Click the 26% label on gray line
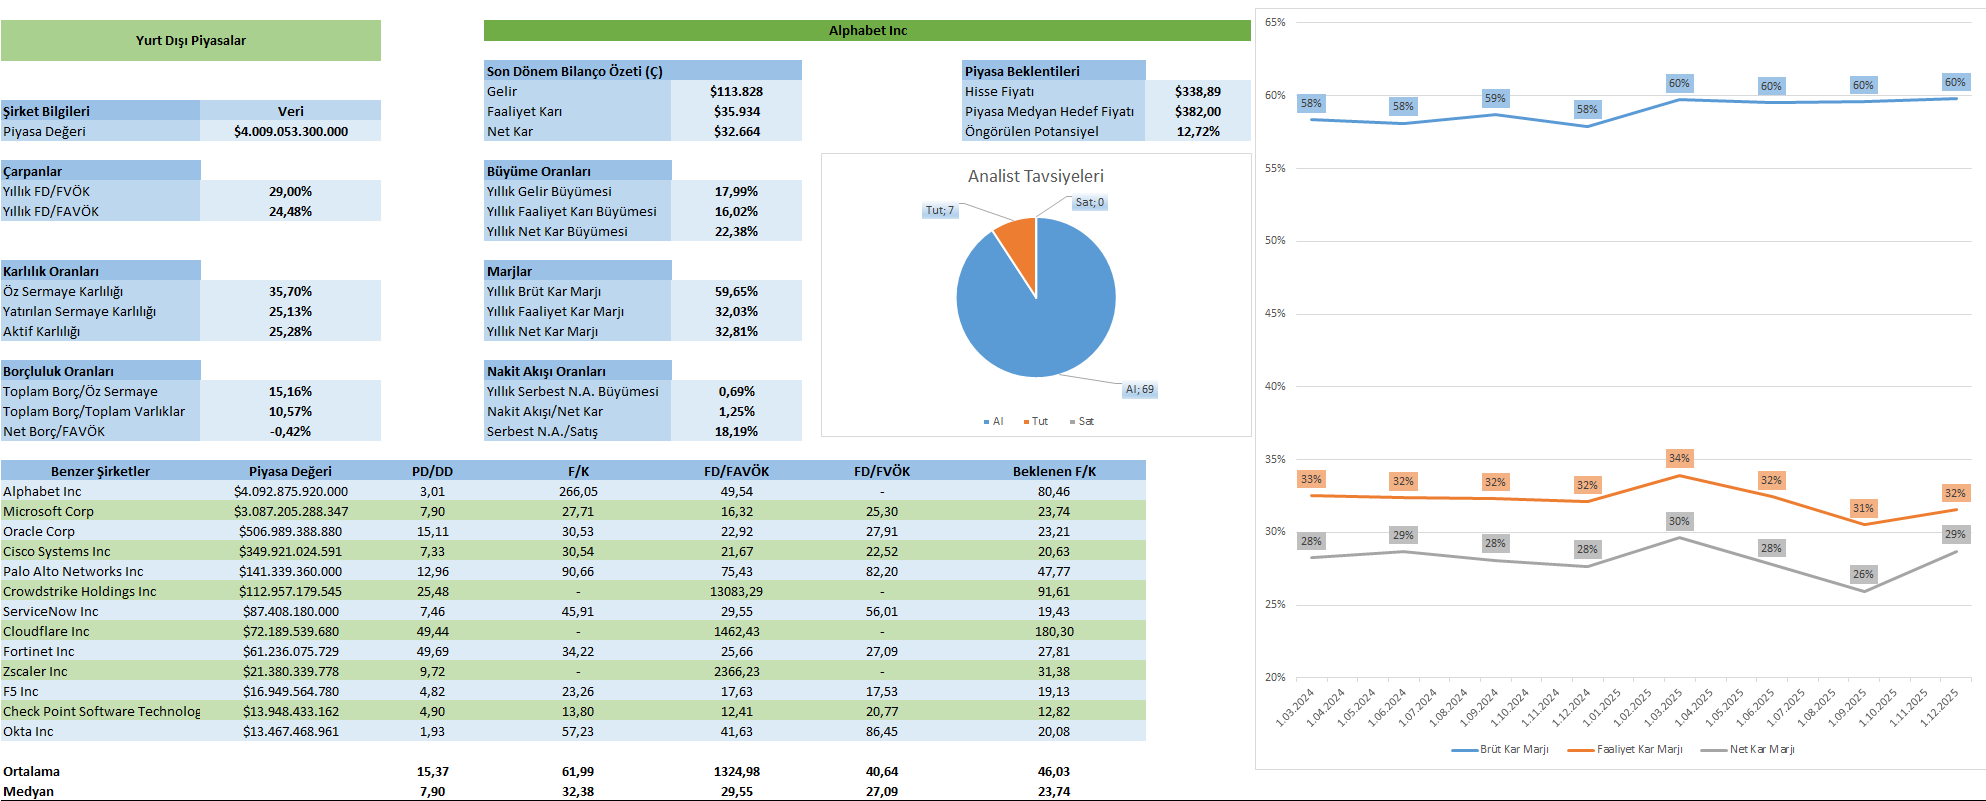This screenshot has width=1986, height=801. (1862, 574)
